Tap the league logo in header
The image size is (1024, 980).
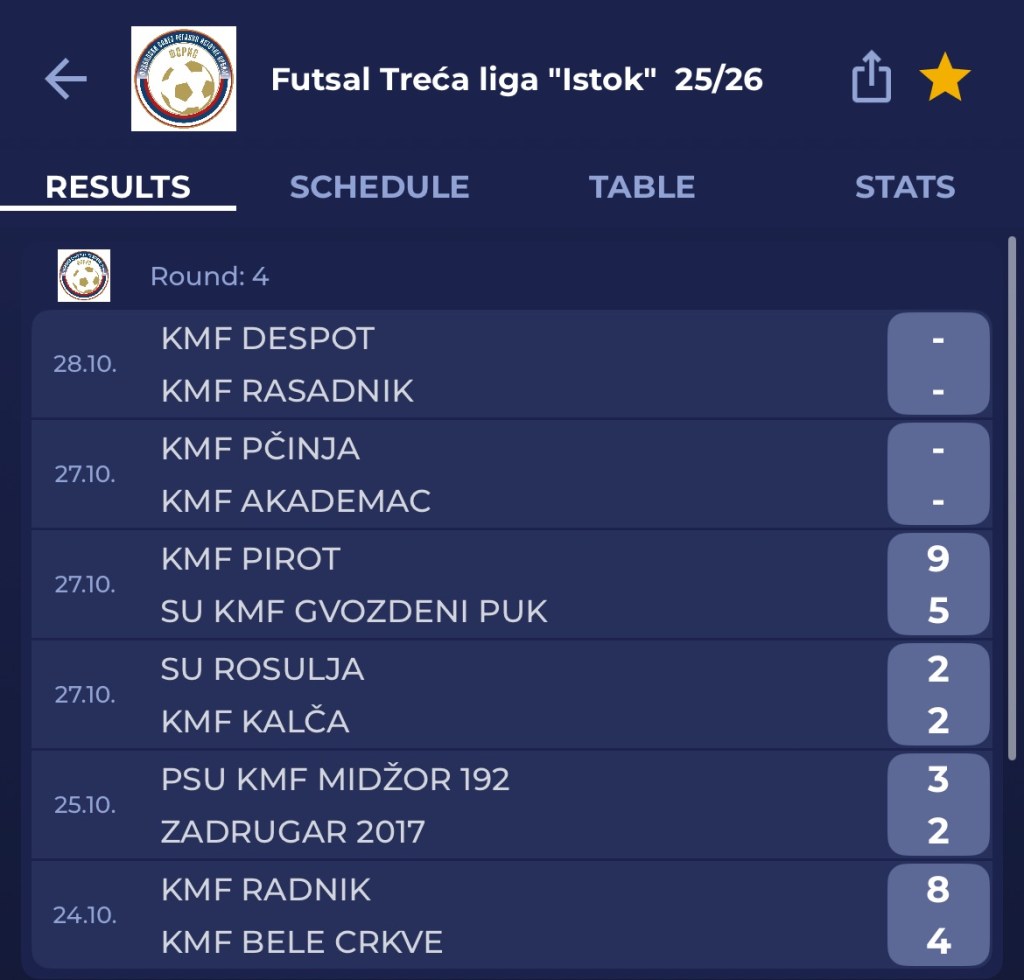(x=184, y=79)
